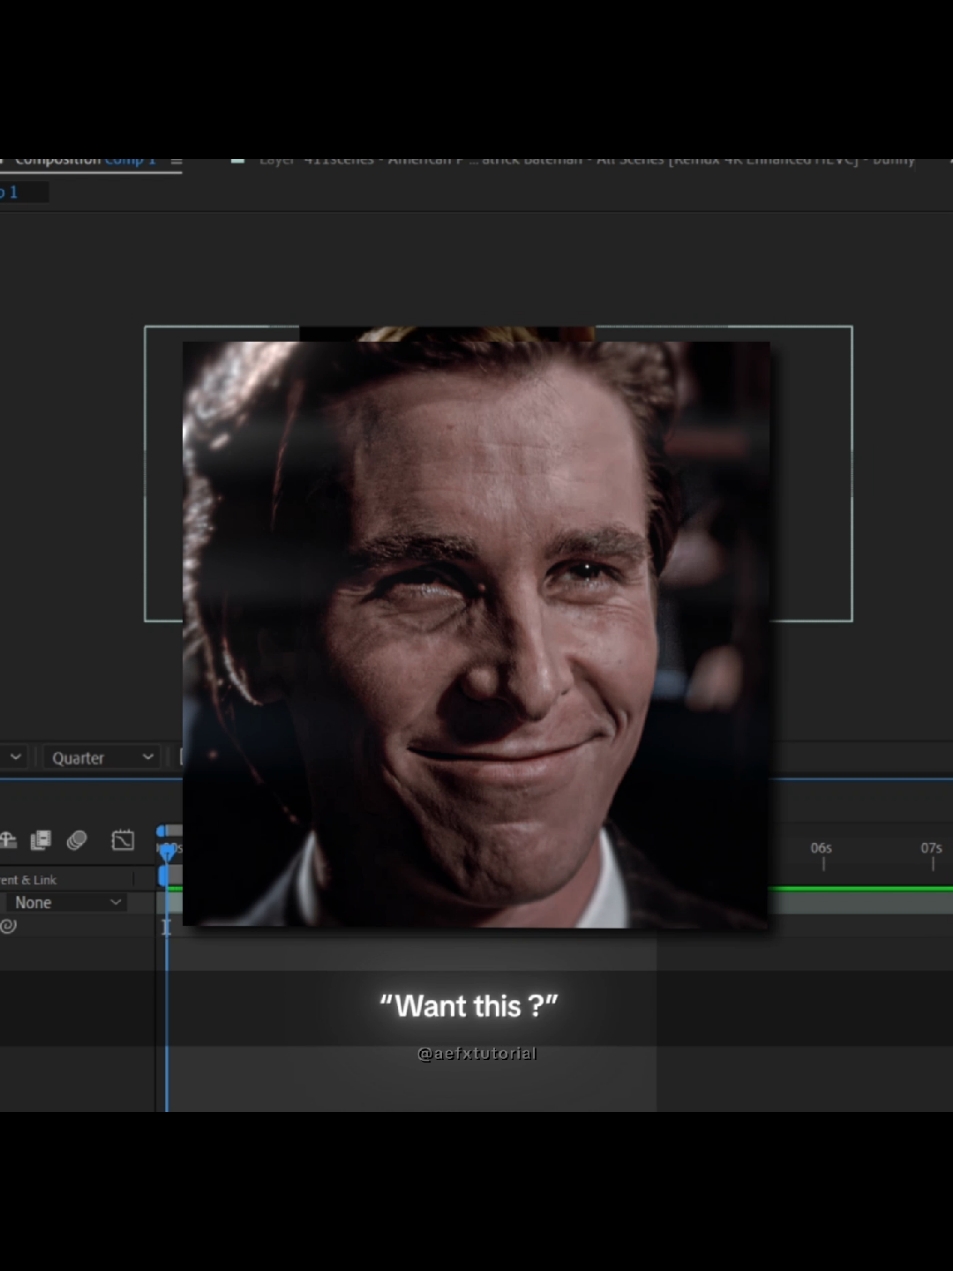
Task: Toggle the Hide Shy Layers icon
Action: point(7,840)
